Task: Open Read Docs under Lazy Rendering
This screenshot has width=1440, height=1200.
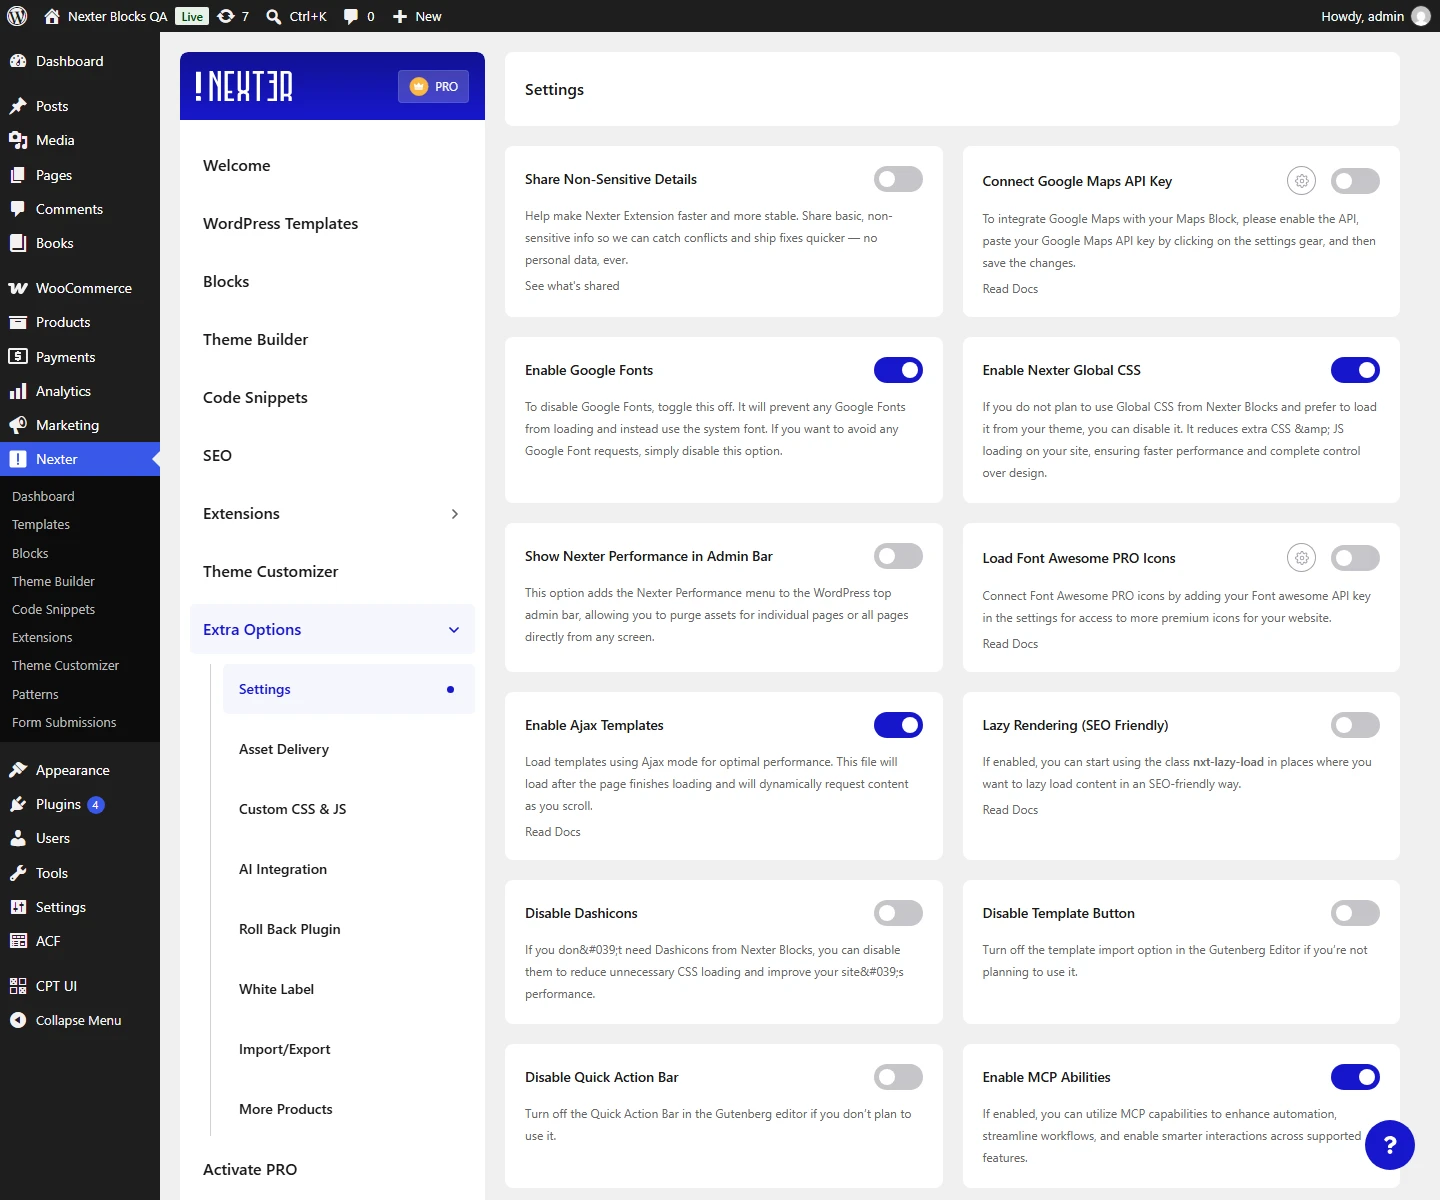Action: [x=1010, y=810]
